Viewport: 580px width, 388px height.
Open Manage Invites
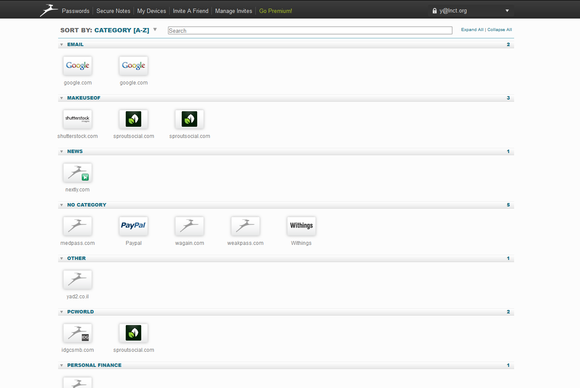(233, 11)
